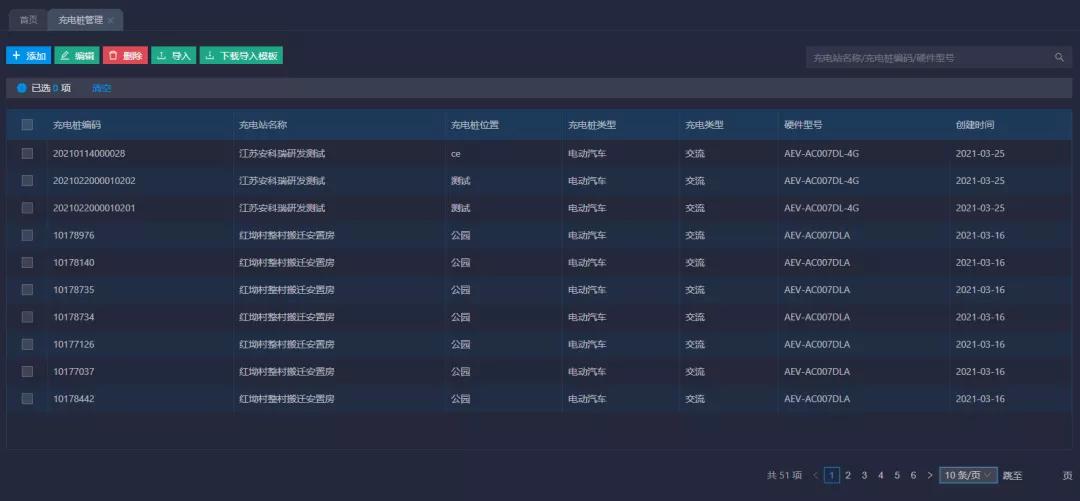The height and width of the screenshot is (501, 1080).
Task: Check the row 10178976 checkbox
Action: 27,235
